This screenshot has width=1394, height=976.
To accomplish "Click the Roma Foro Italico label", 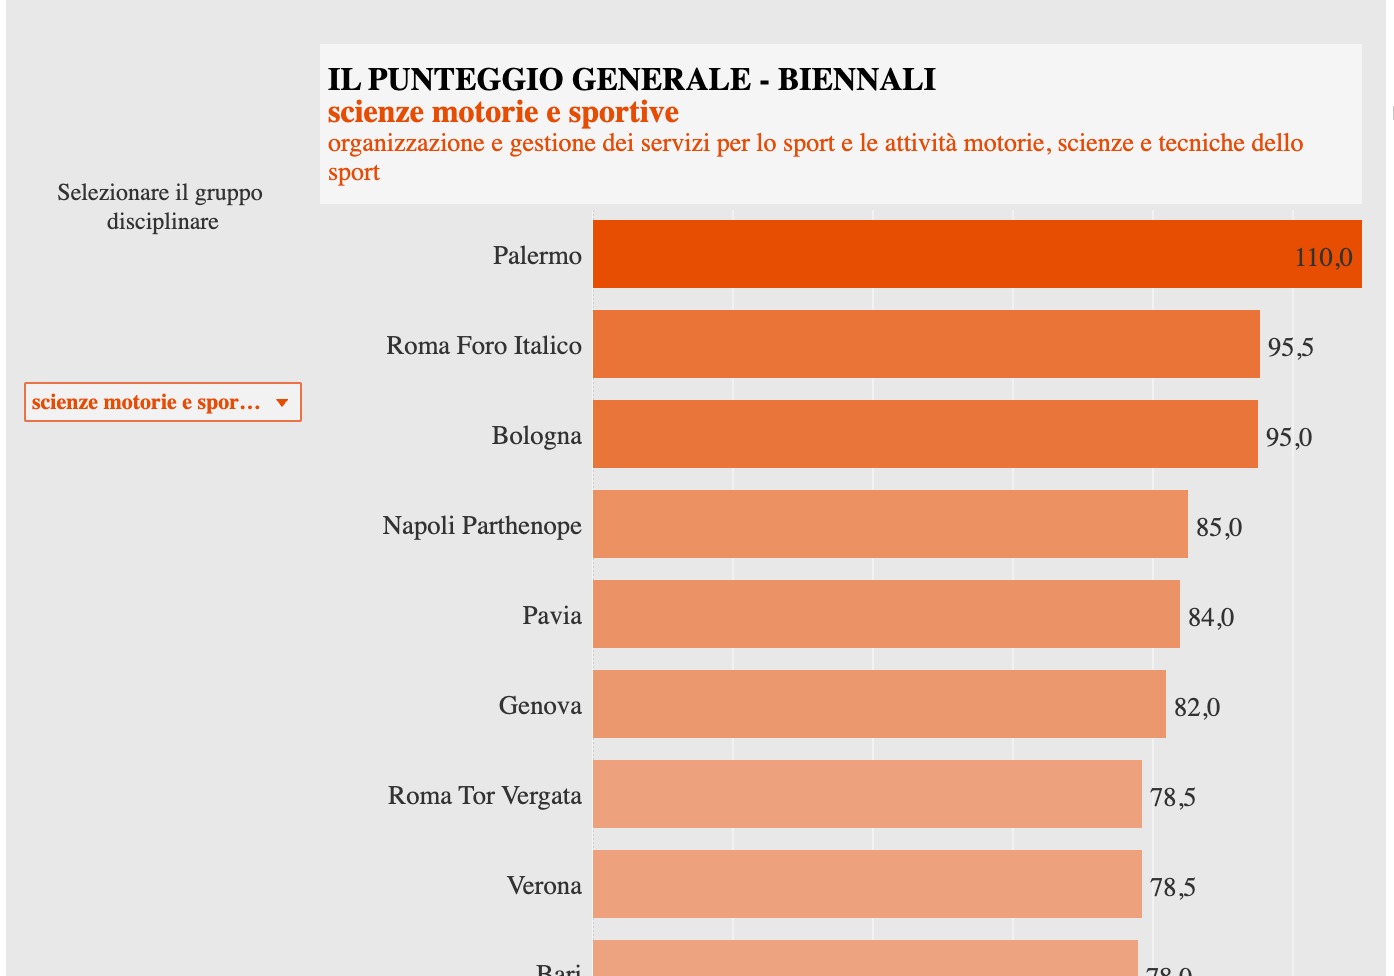I will [484, 346].
